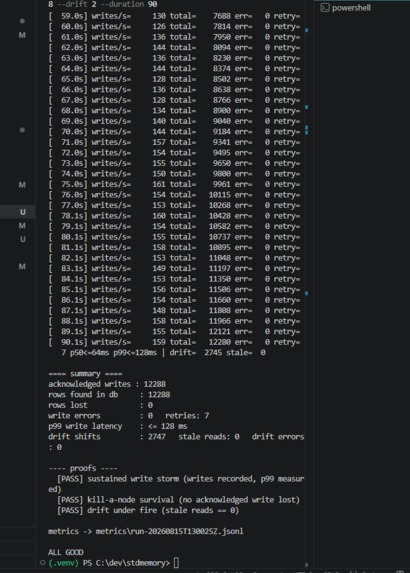Click the 'p99 write latency : <= 128 ms' line

118,426
